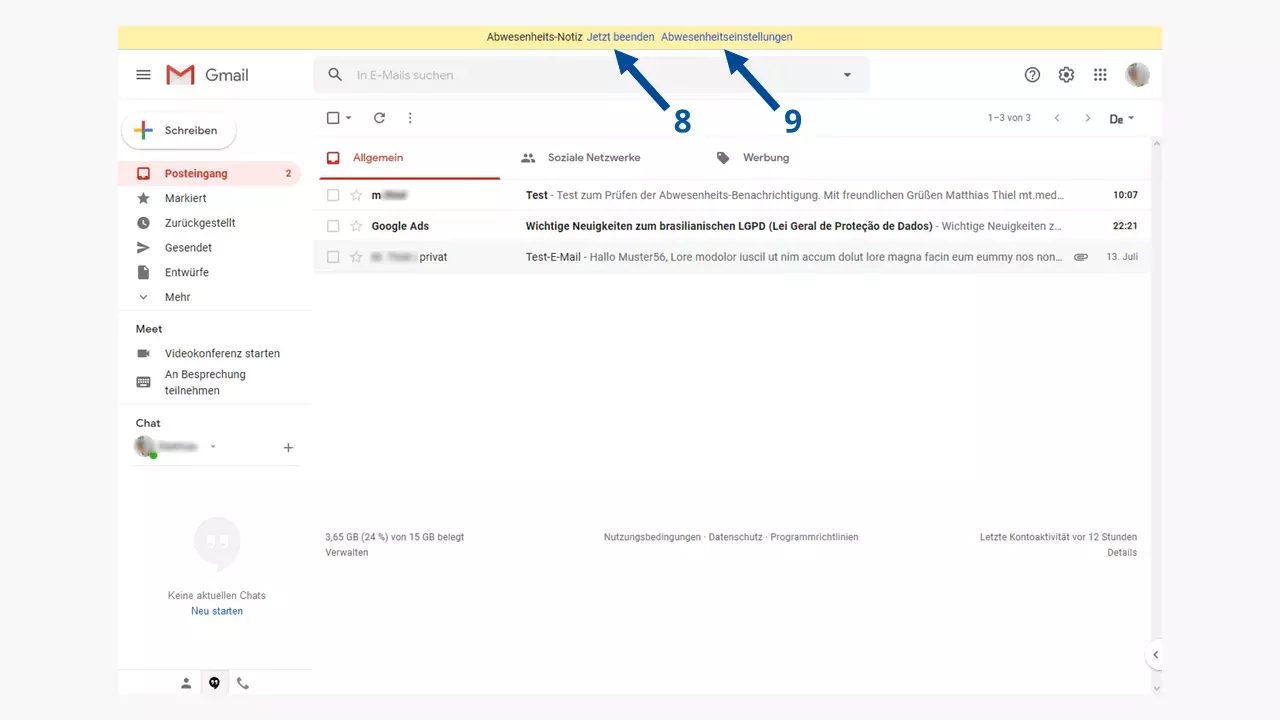1280x720 pixels.
Task: Select the checkbox beside the Test-E-Mail message
Action: (x=333, y=257)
